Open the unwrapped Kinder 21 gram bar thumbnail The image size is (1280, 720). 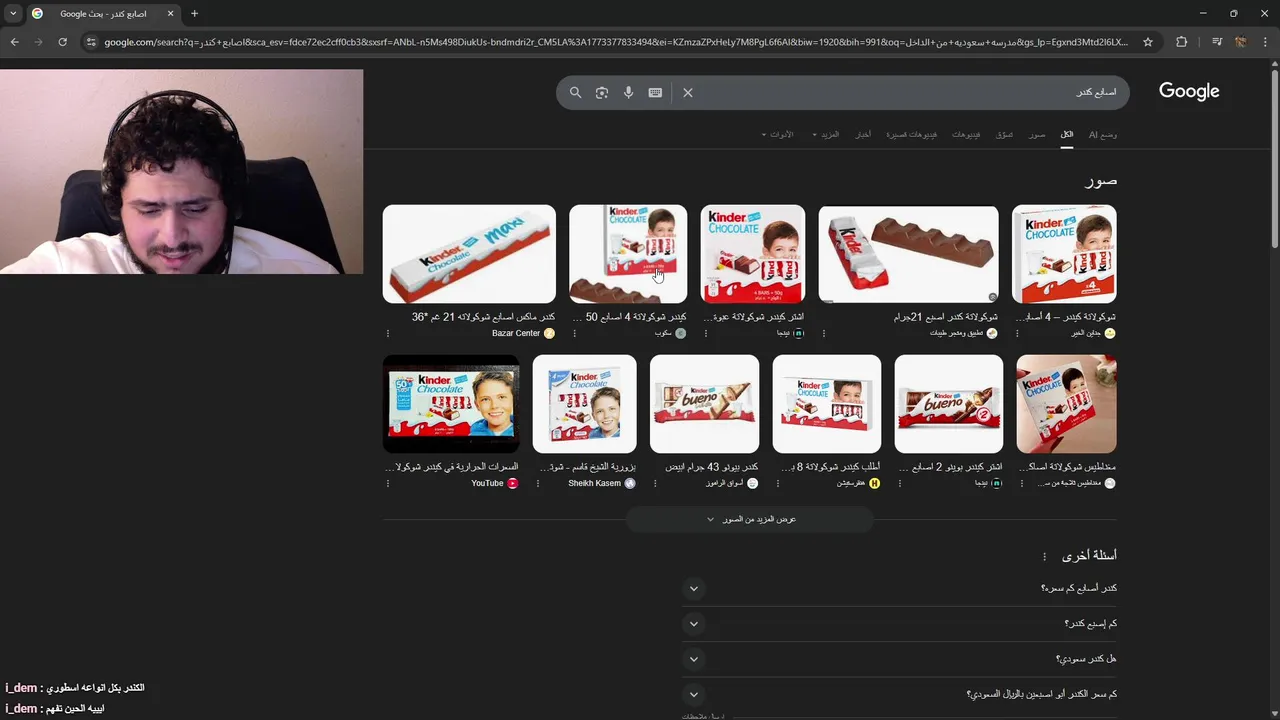point(908,254)
